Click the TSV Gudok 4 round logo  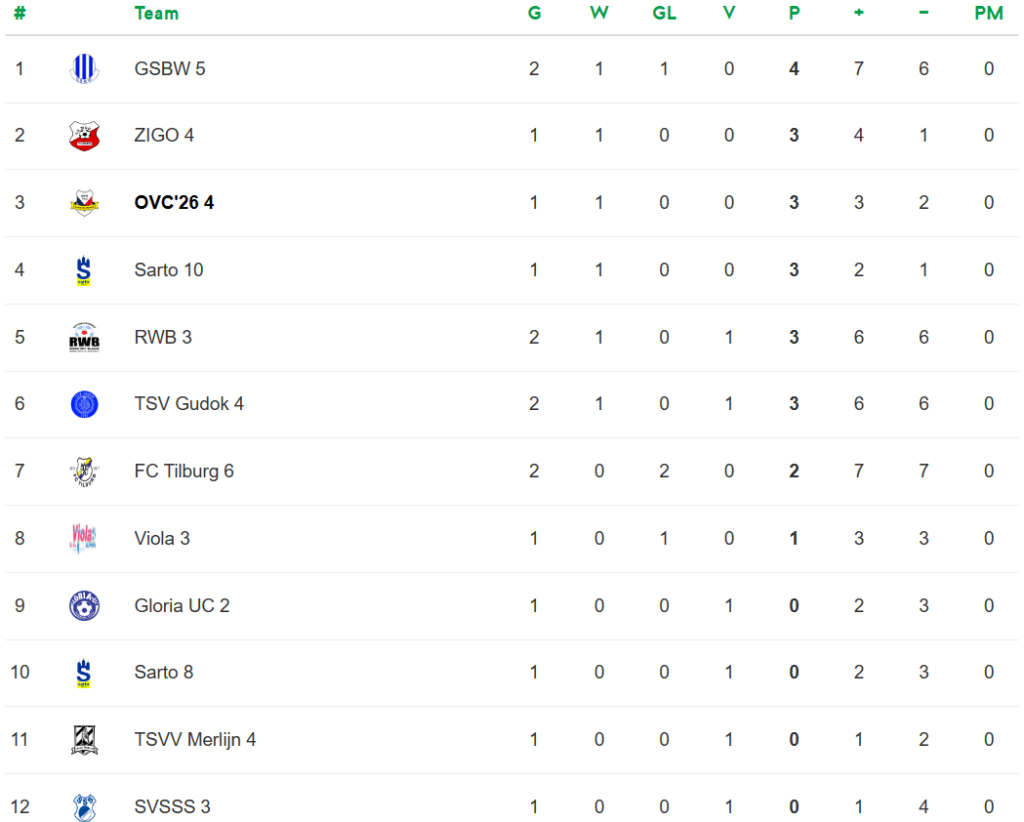tap(84, 404)
